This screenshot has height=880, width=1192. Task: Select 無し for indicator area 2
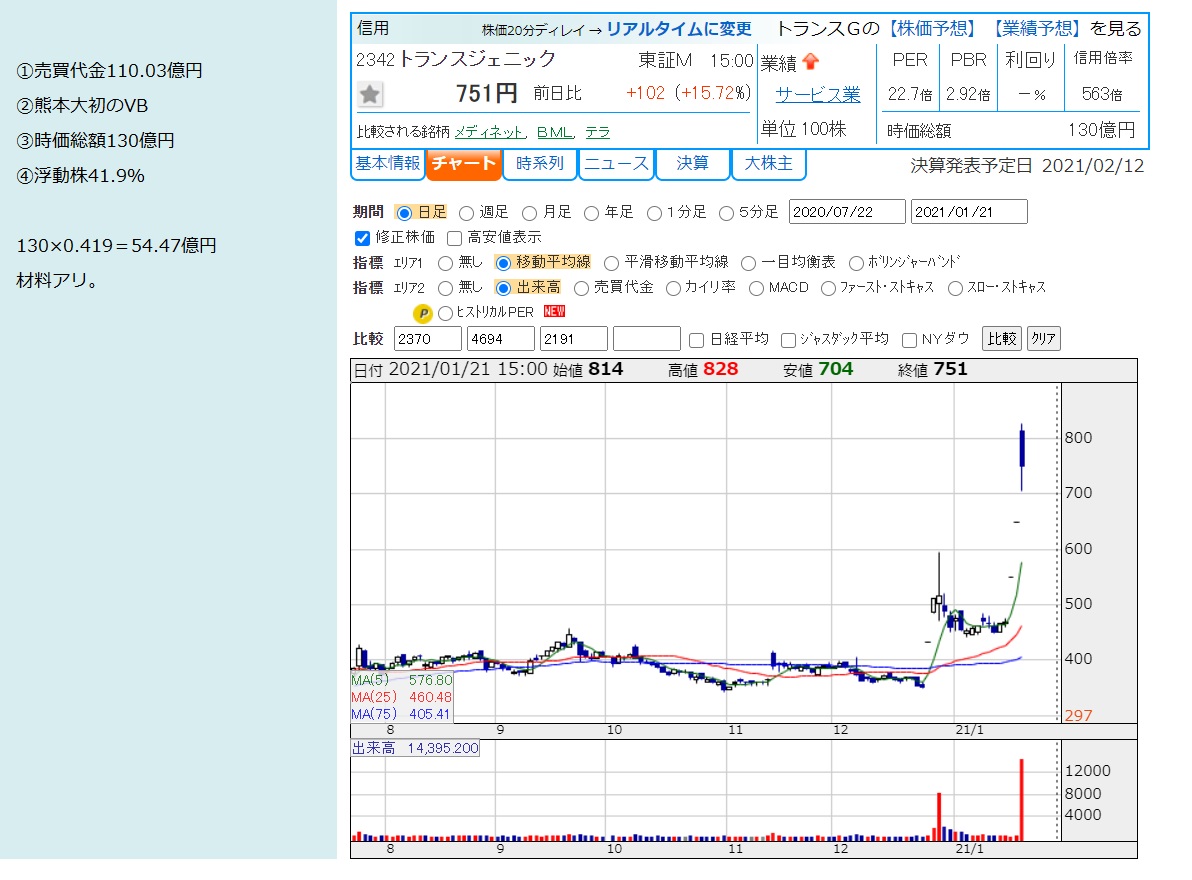445,288
